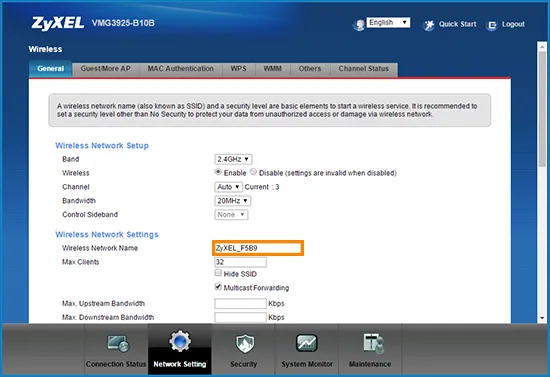Open the Bandwidth 20MHz dropdown
Screen dimensions: 550x377
[233, 201]
